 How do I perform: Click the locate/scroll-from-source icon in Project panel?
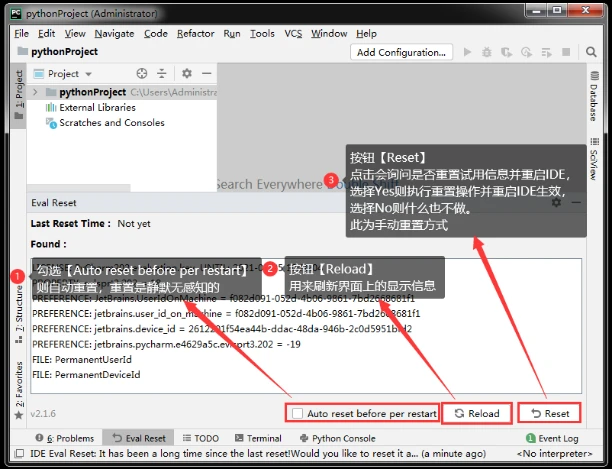[142, 73]
